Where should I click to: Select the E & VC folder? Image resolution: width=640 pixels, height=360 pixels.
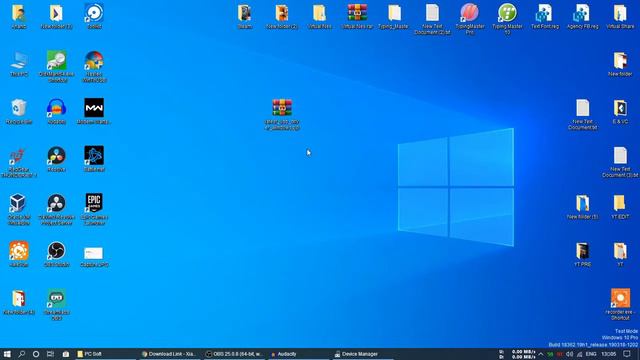click(620, 111)
